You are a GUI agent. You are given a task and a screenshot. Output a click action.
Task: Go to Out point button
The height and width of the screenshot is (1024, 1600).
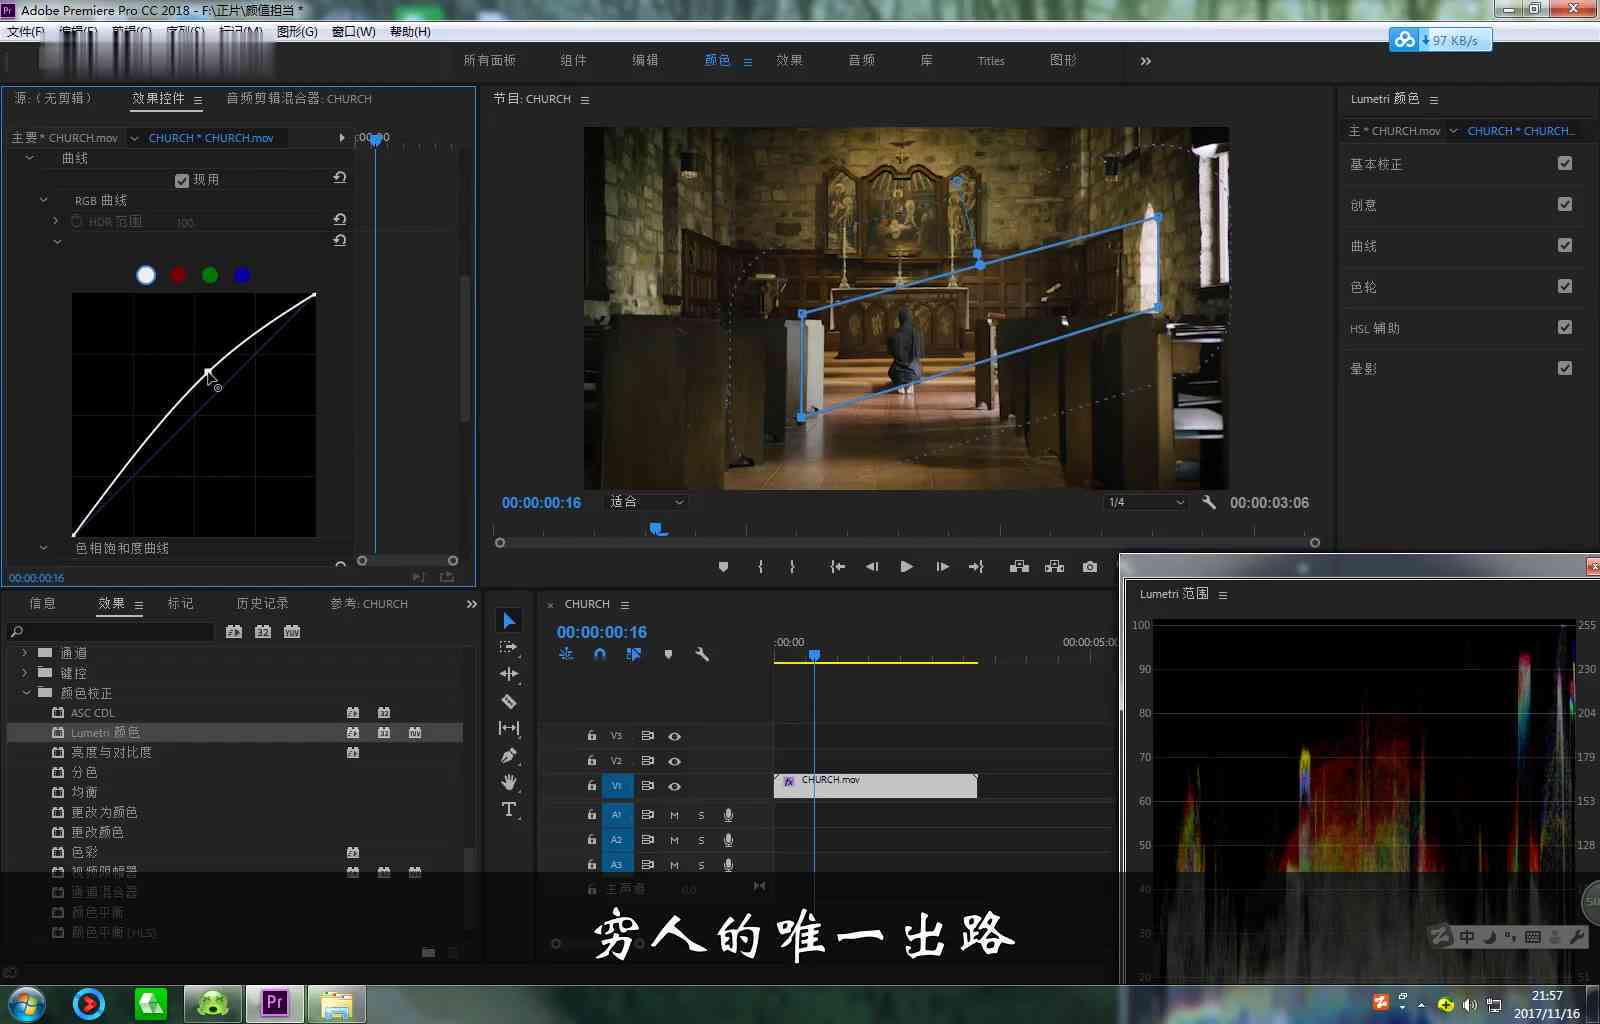click(976, 566)
